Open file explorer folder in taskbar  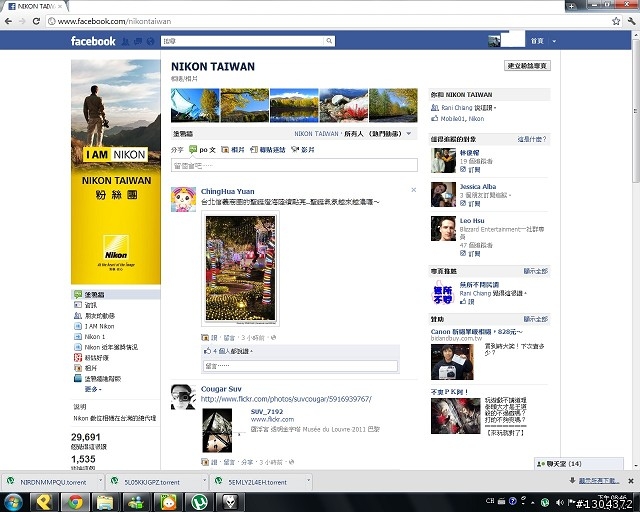(x=106, y=502)
